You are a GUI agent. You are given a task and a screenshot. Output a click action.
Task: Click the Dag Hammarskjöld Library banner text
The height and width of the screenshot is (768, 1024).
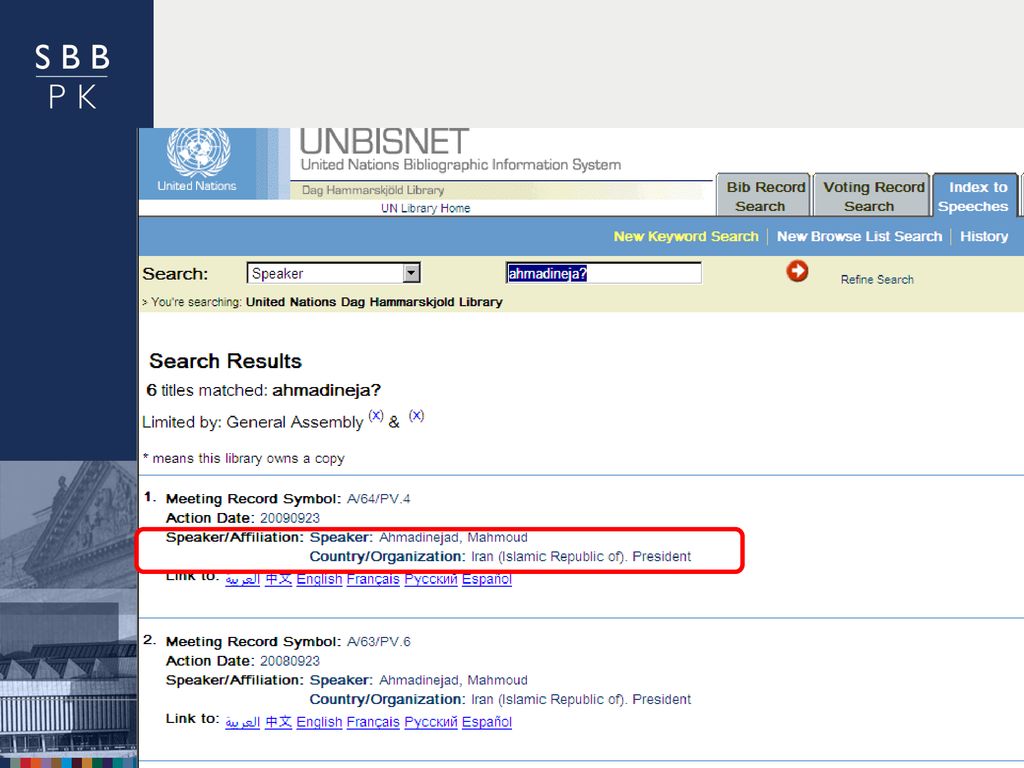click(x=373, y=190)
